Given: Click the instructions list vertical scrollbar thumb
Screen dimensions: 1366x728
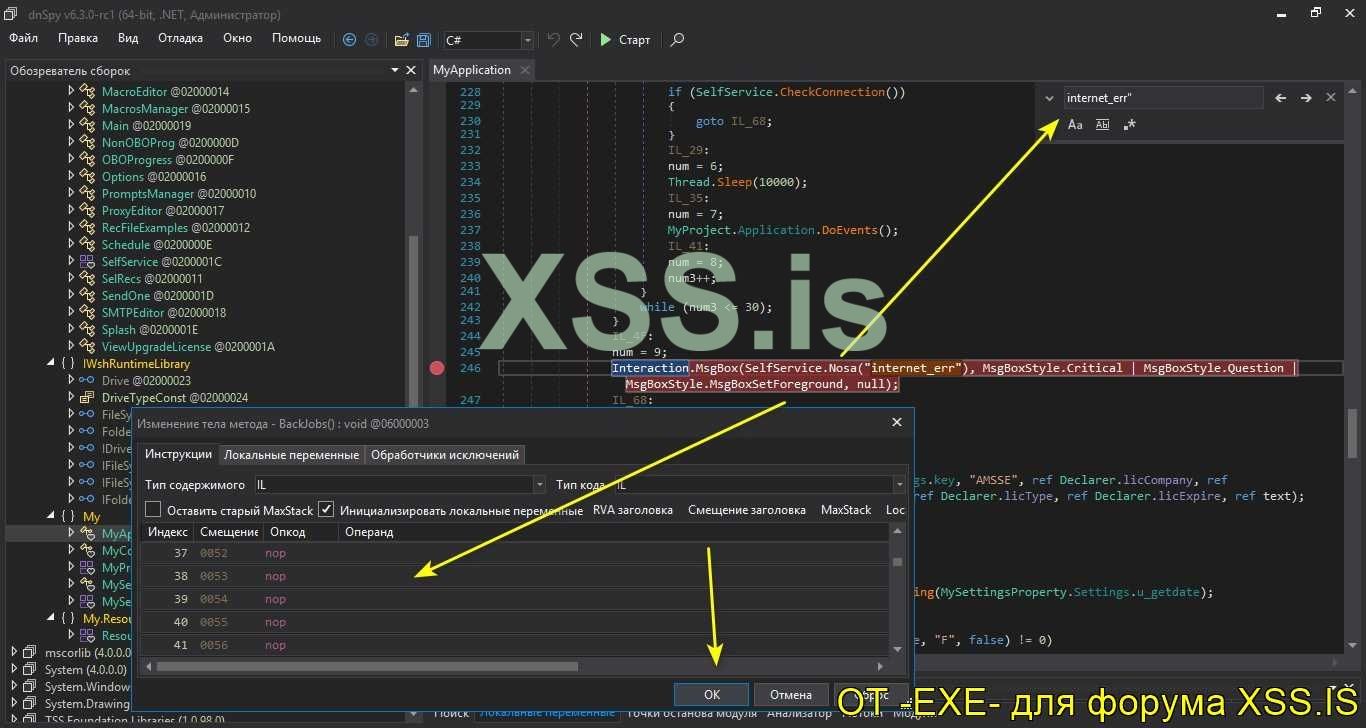Looking at the screenshot, I should coord(897,562).
